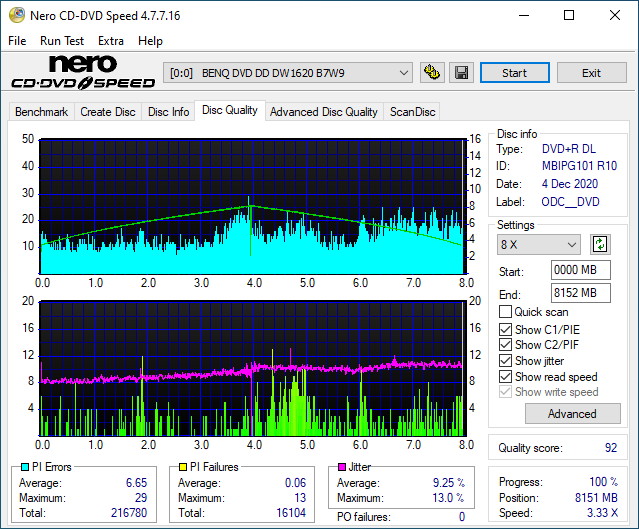Click the cyan PI Errors legend swatch
This screenshot has width=639, height=529.
point(24,467)
